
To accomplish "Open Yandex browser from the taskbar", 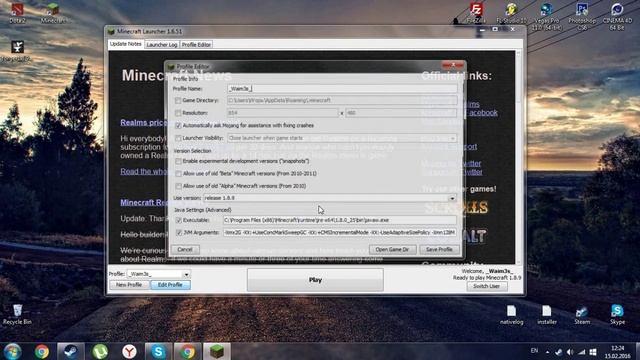I will 129,351.
